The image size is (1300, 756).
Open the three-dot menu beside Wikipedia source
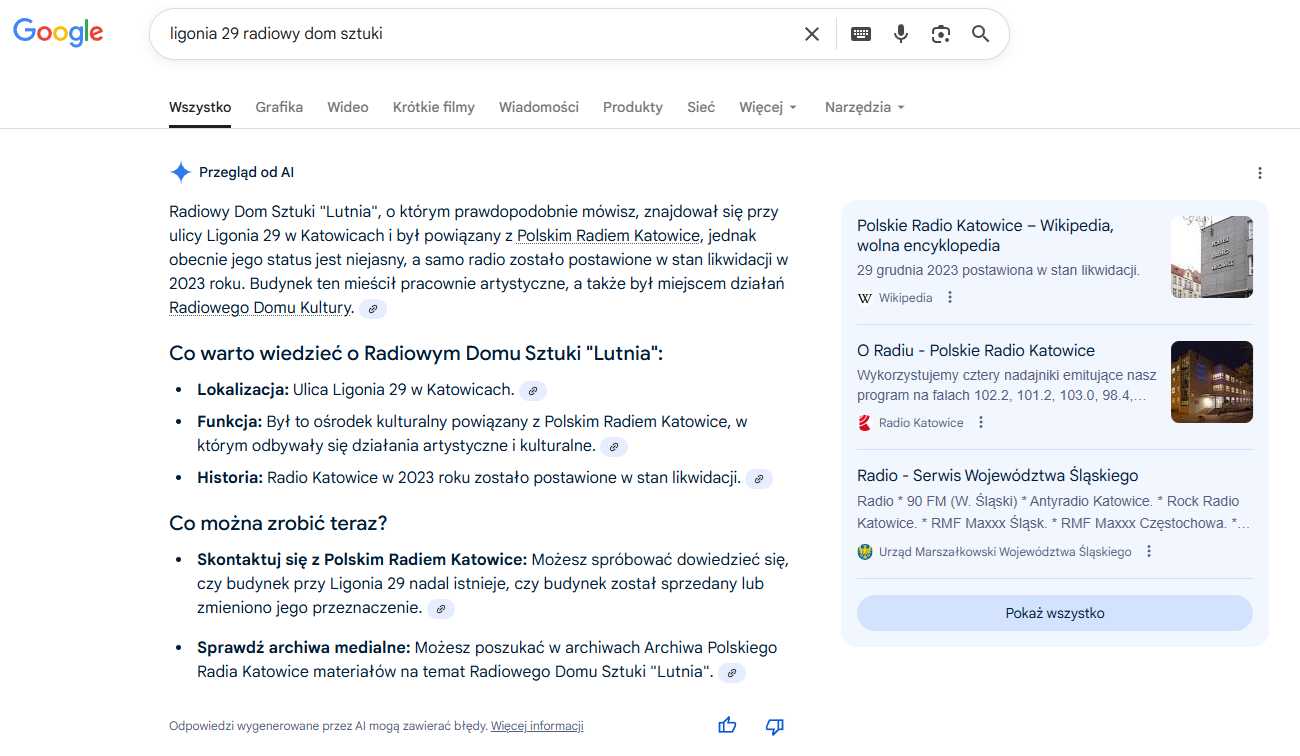click(x=950, y=298)
